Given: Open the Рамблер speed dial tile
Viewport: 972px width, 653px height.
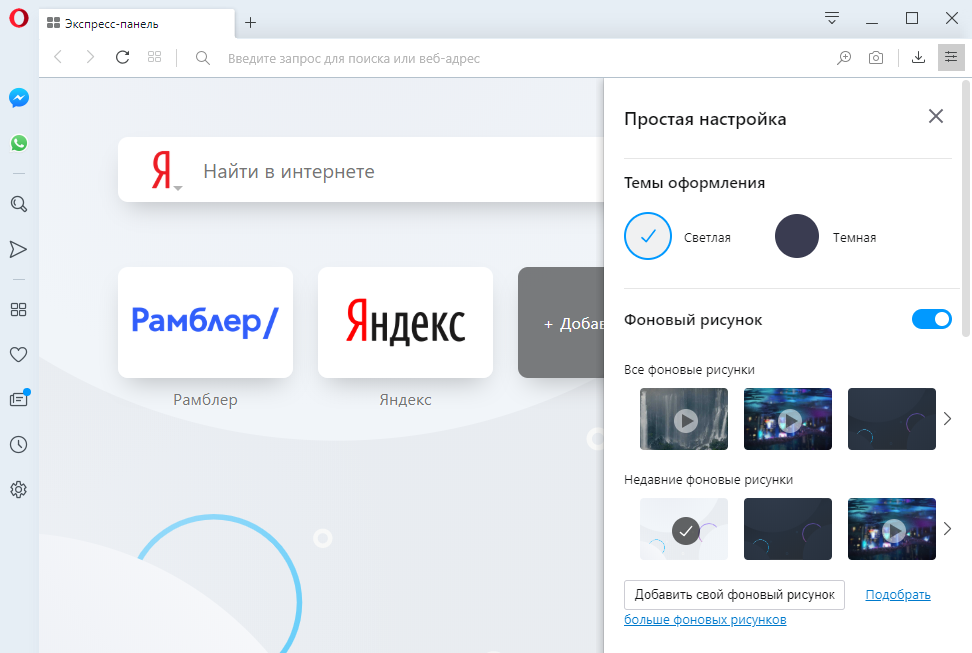Looking at the screenshot, I should (205, 322).
